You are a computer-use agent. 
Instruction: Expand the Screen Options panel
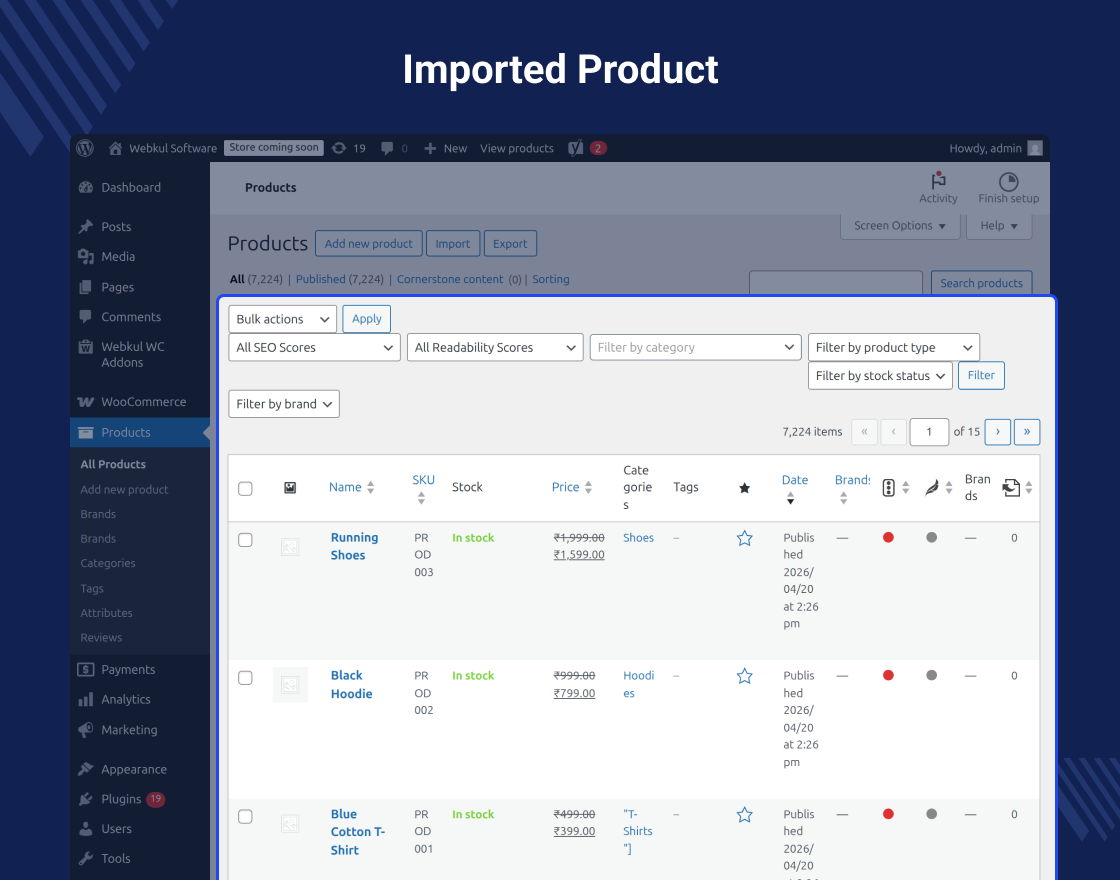click(899, 226)
